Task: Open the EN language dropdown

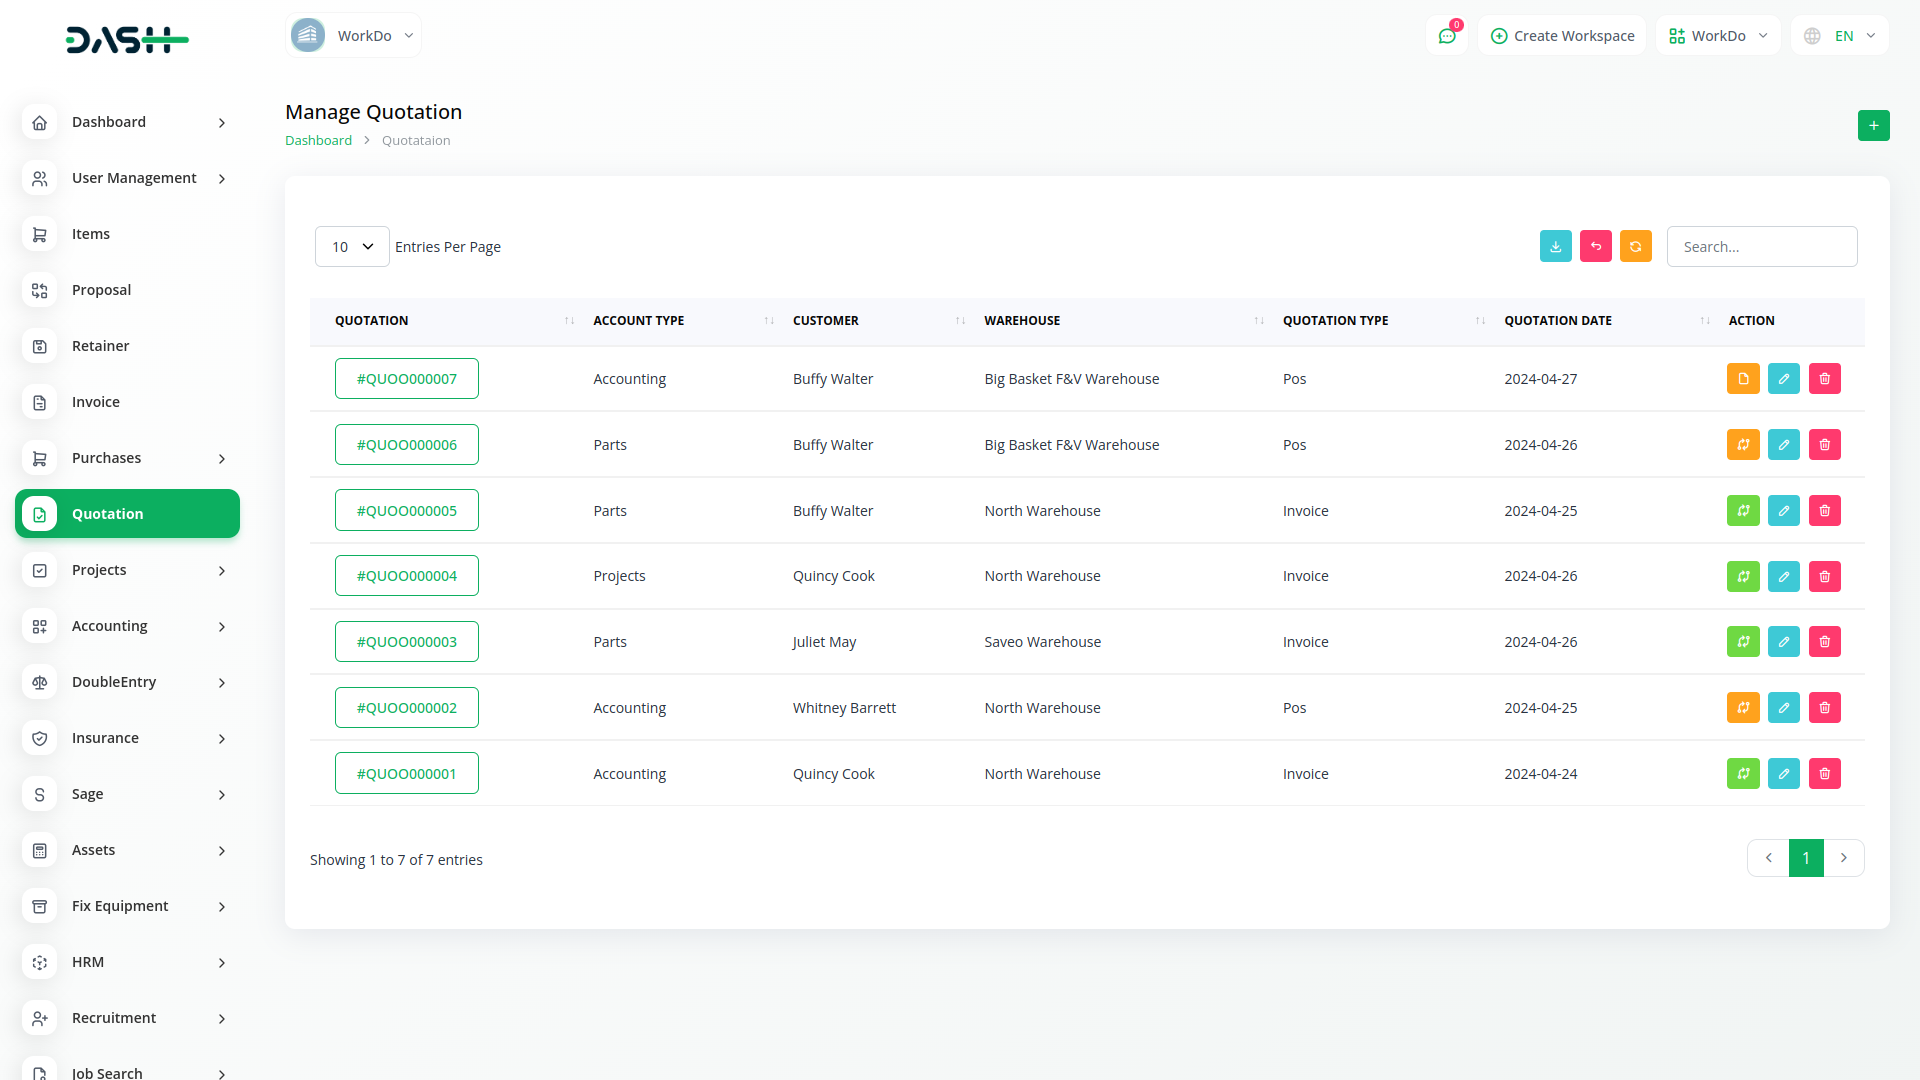Action: point(1840,36)
